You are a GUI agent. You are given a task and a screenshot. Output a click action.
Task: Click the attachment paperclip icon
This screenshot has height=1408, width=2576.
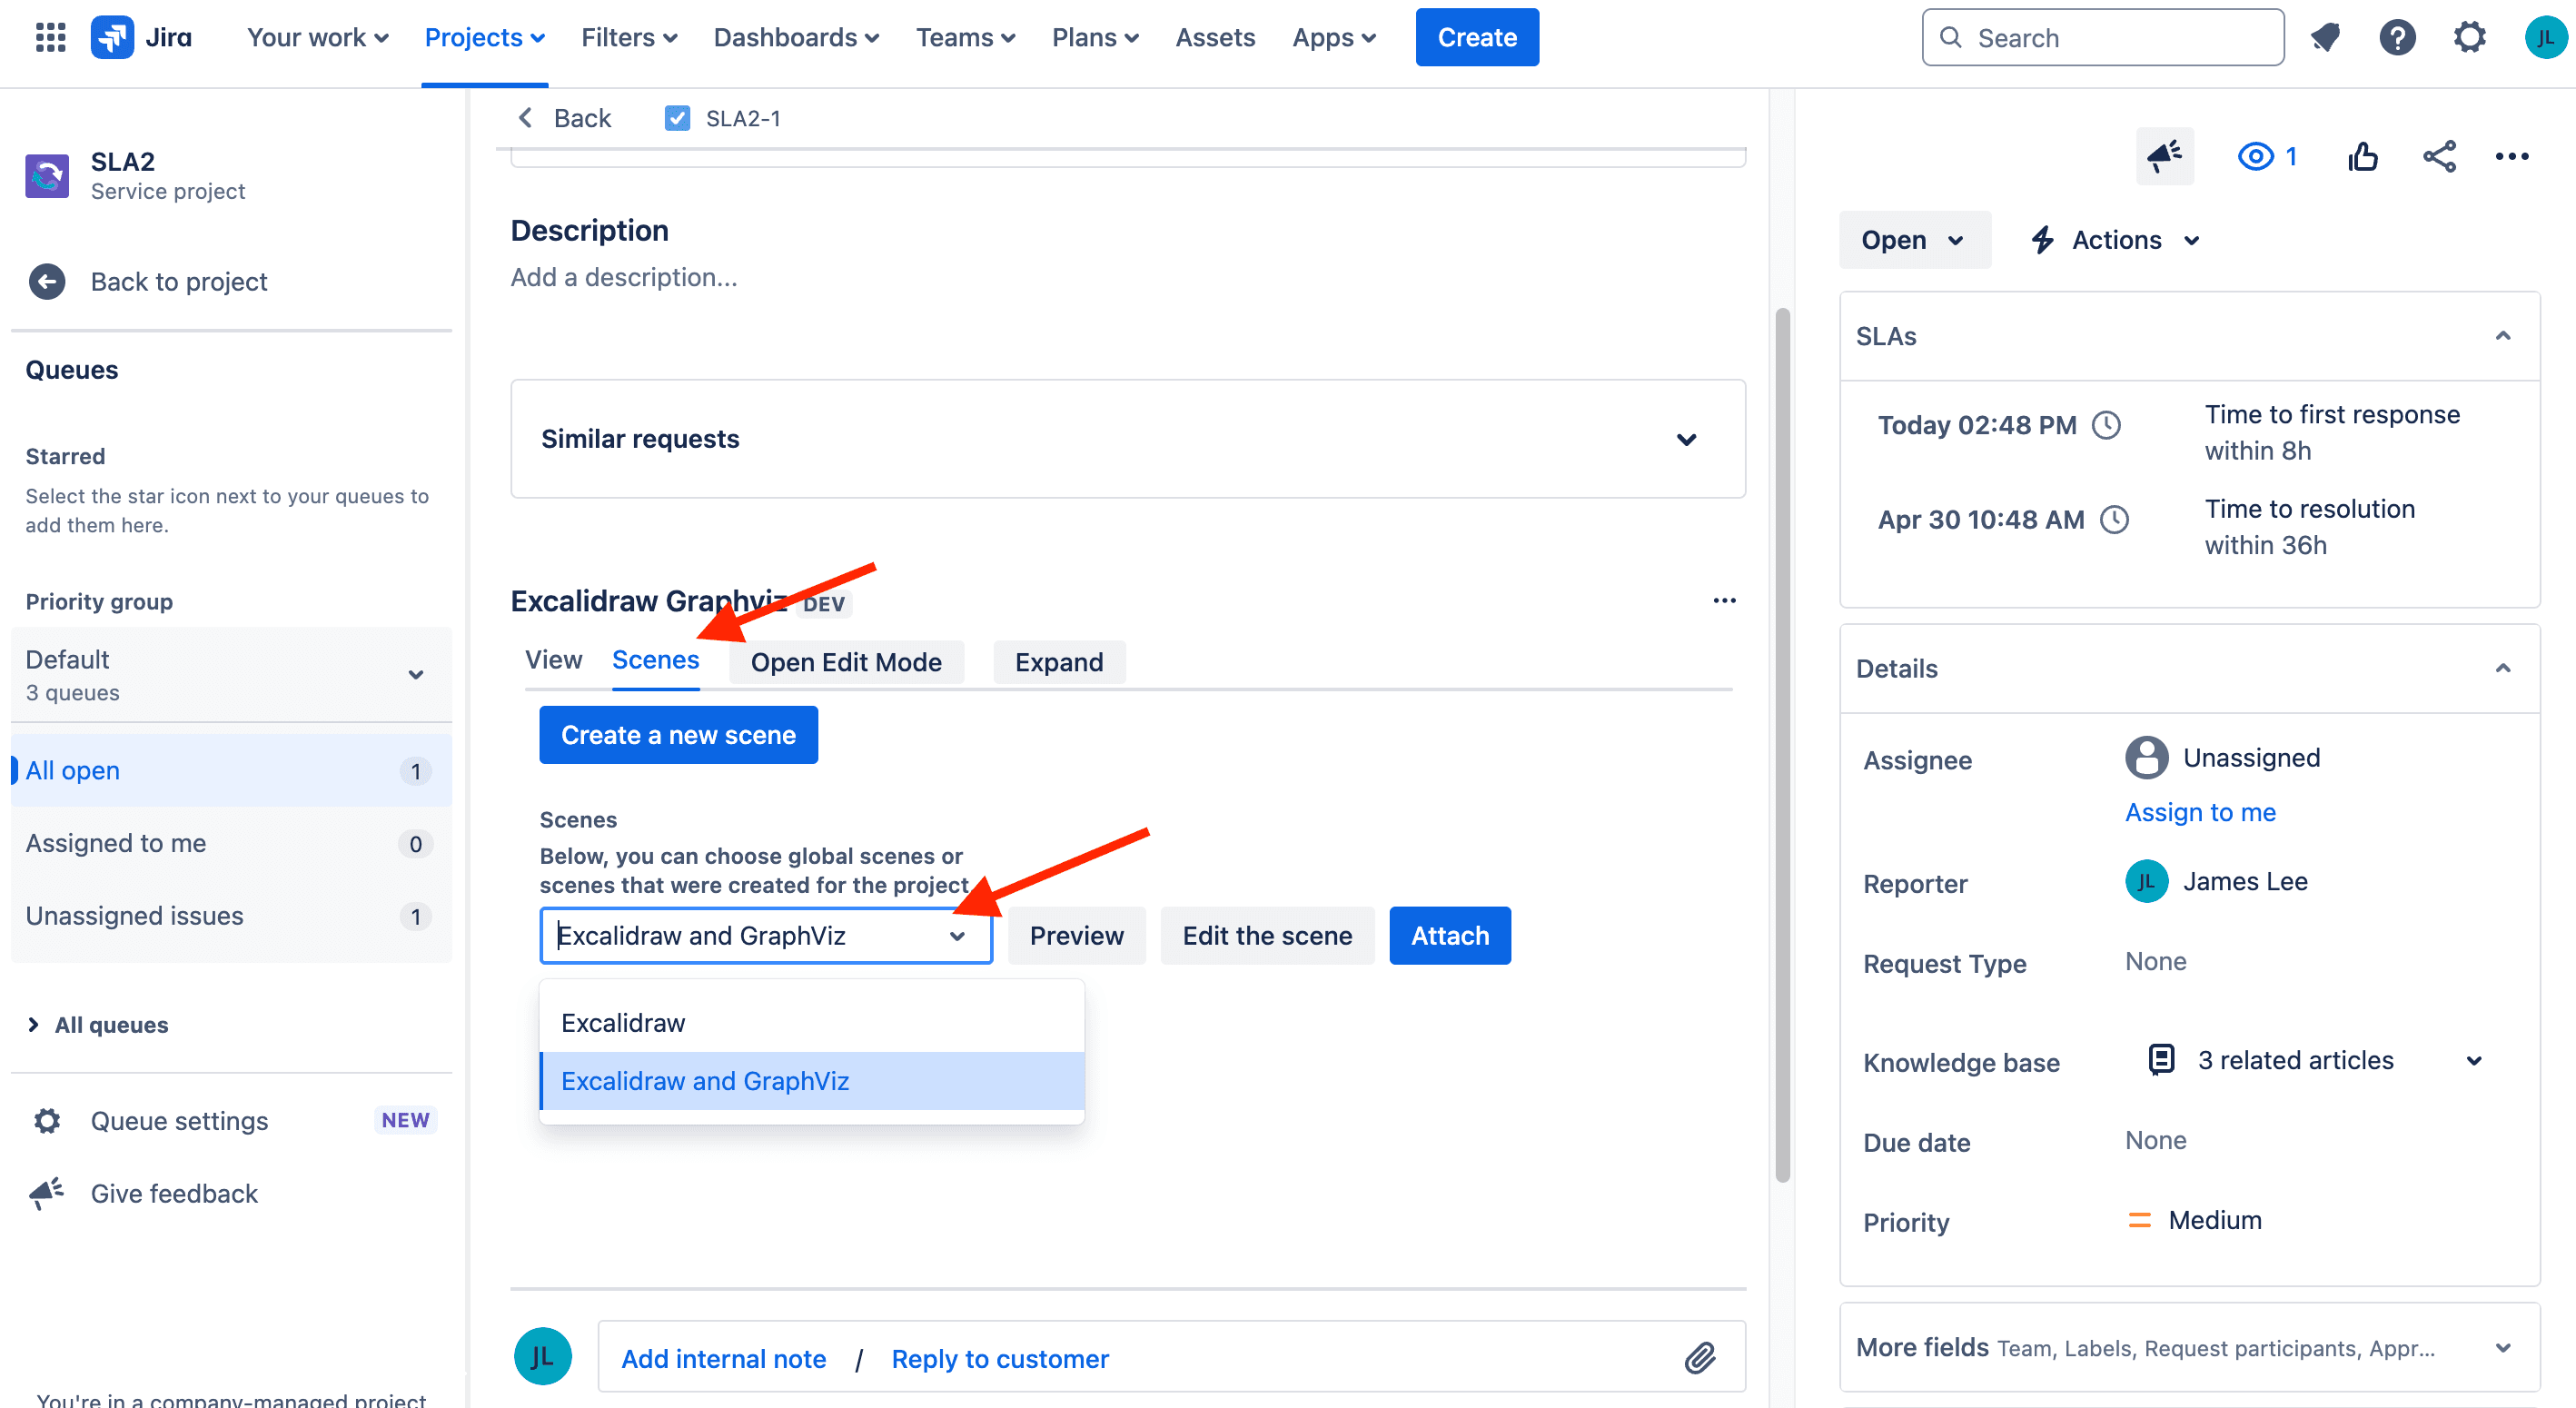point(1700,1358)
